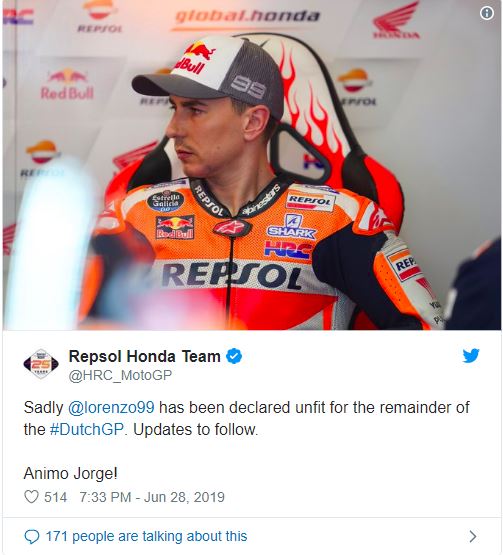
Task: Click the blue verified badge
Action: tap(234, 356)
